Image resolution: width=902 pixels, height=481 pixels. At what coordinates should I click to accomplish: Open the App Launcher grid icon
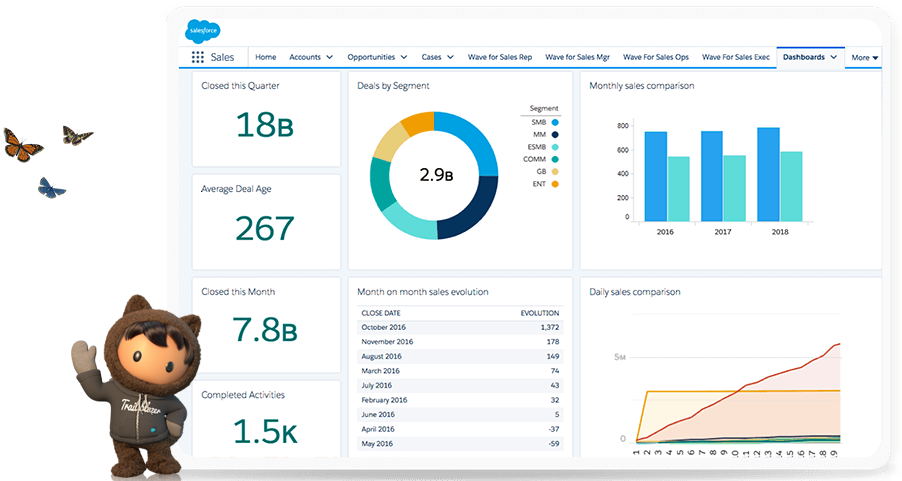[197, 57]
